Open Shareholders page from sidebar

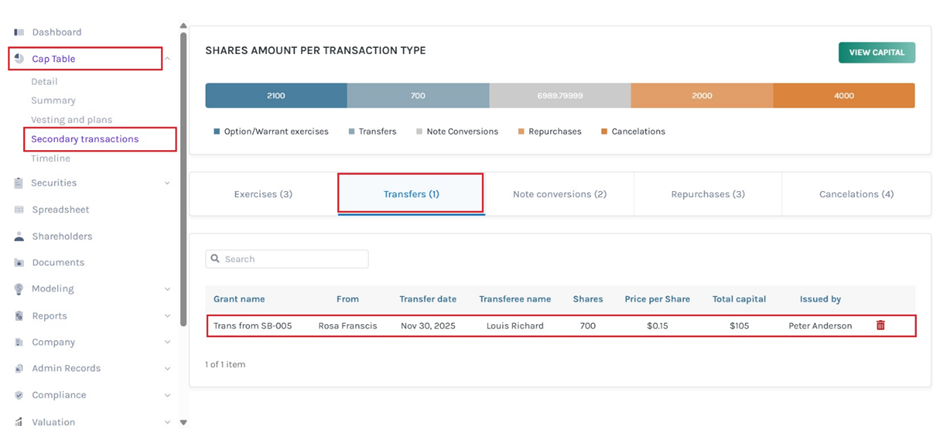tap(62, 236)
